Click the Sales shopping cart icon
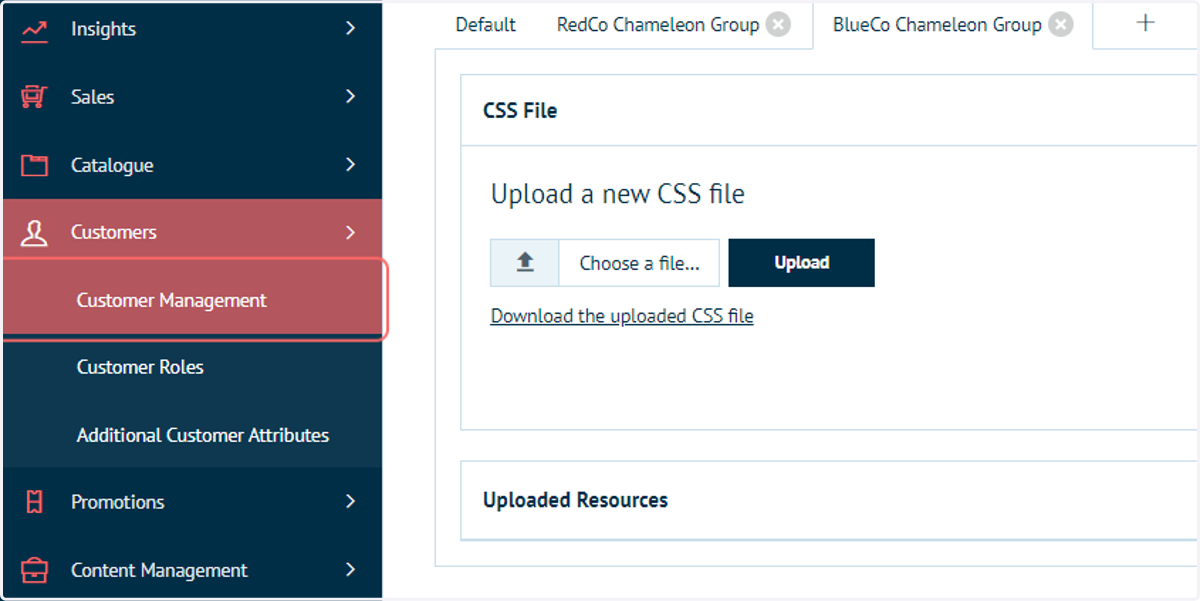Screen dimensions: 1200x601 point(34,97)
